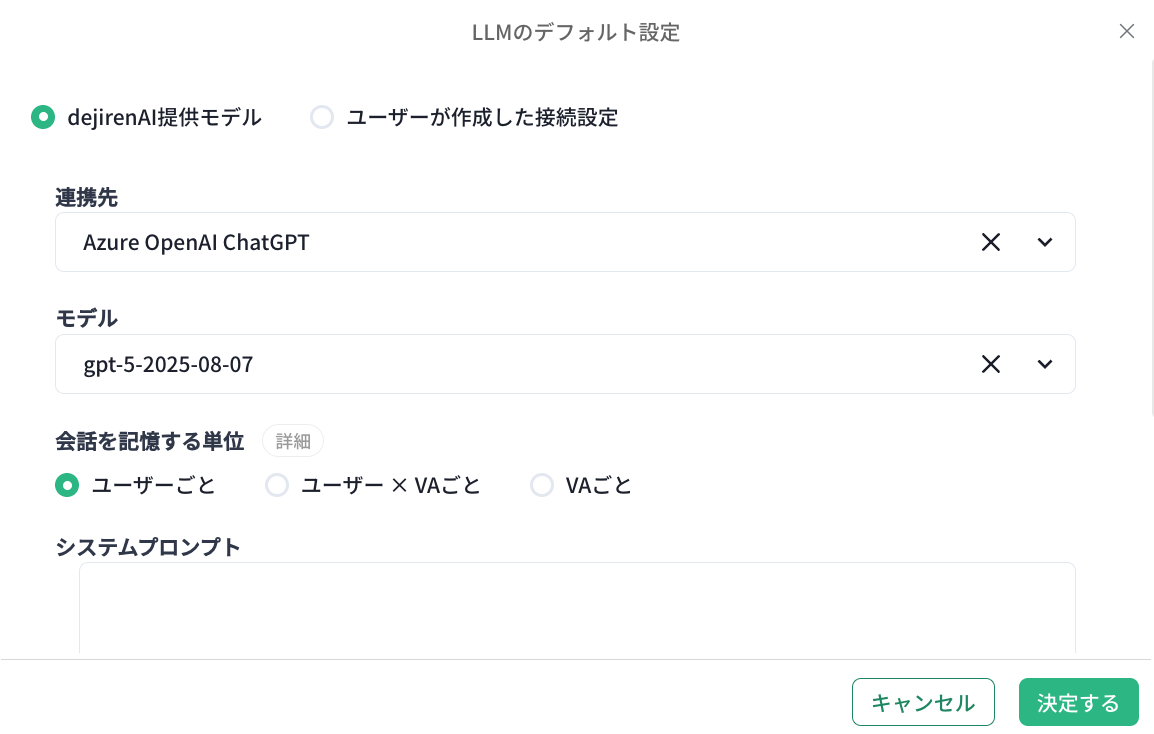Open the モデル dropdown chevron
Screen dimensions: 1154x734
pyautogui.click(x=1045, y=364)
